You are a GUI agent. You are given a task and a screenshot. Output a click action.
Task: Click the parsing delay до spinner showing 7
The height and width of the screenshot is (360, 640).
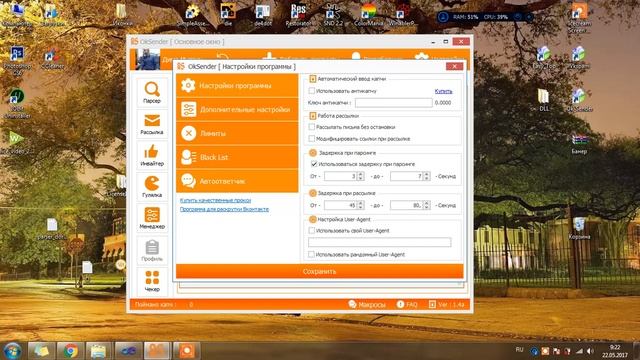[410, 176]
